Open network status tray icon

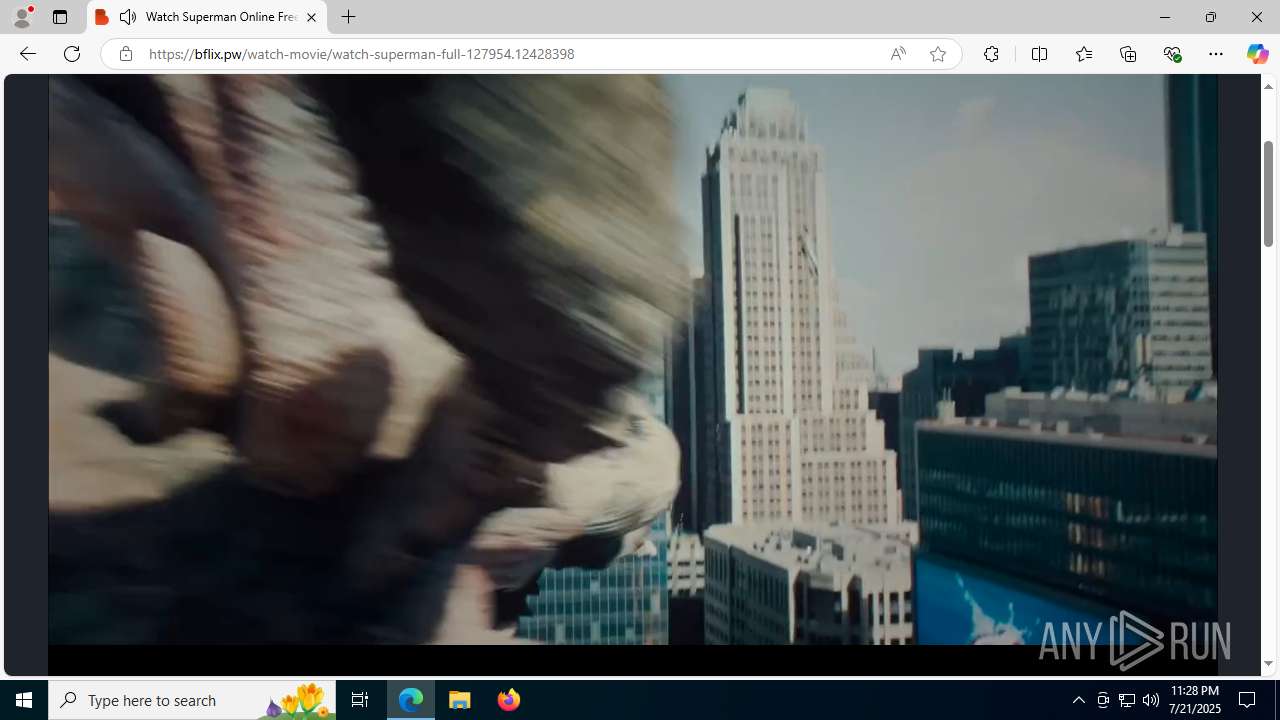1127,700
